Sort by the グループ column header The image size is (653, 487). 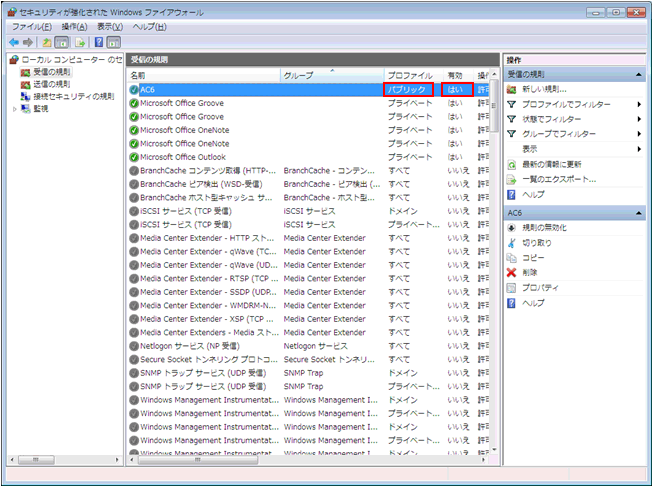332,76
